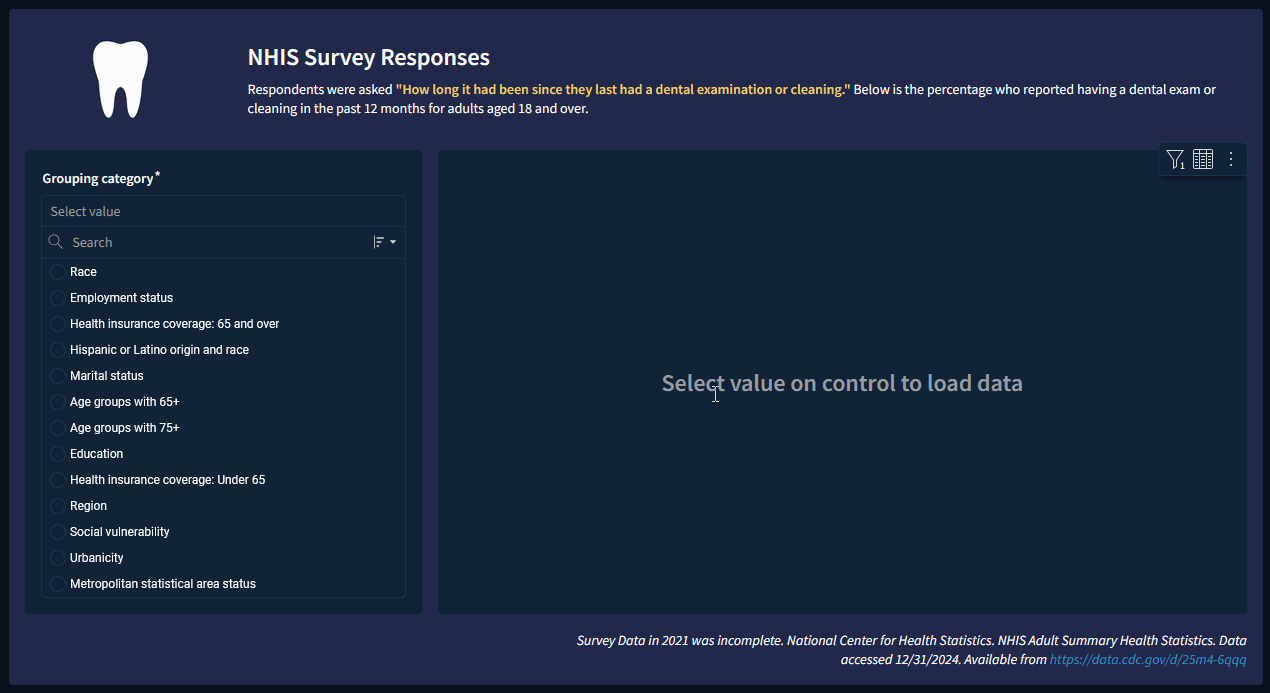Open the sort order dropdown beside Search
The width and height of the screenshot is (1270, 693).
tap(385, 241)
